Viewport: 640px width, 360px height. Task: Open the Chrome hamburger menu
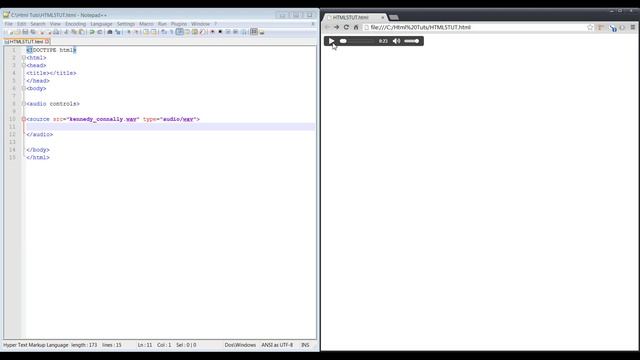(x=633, y=27)
